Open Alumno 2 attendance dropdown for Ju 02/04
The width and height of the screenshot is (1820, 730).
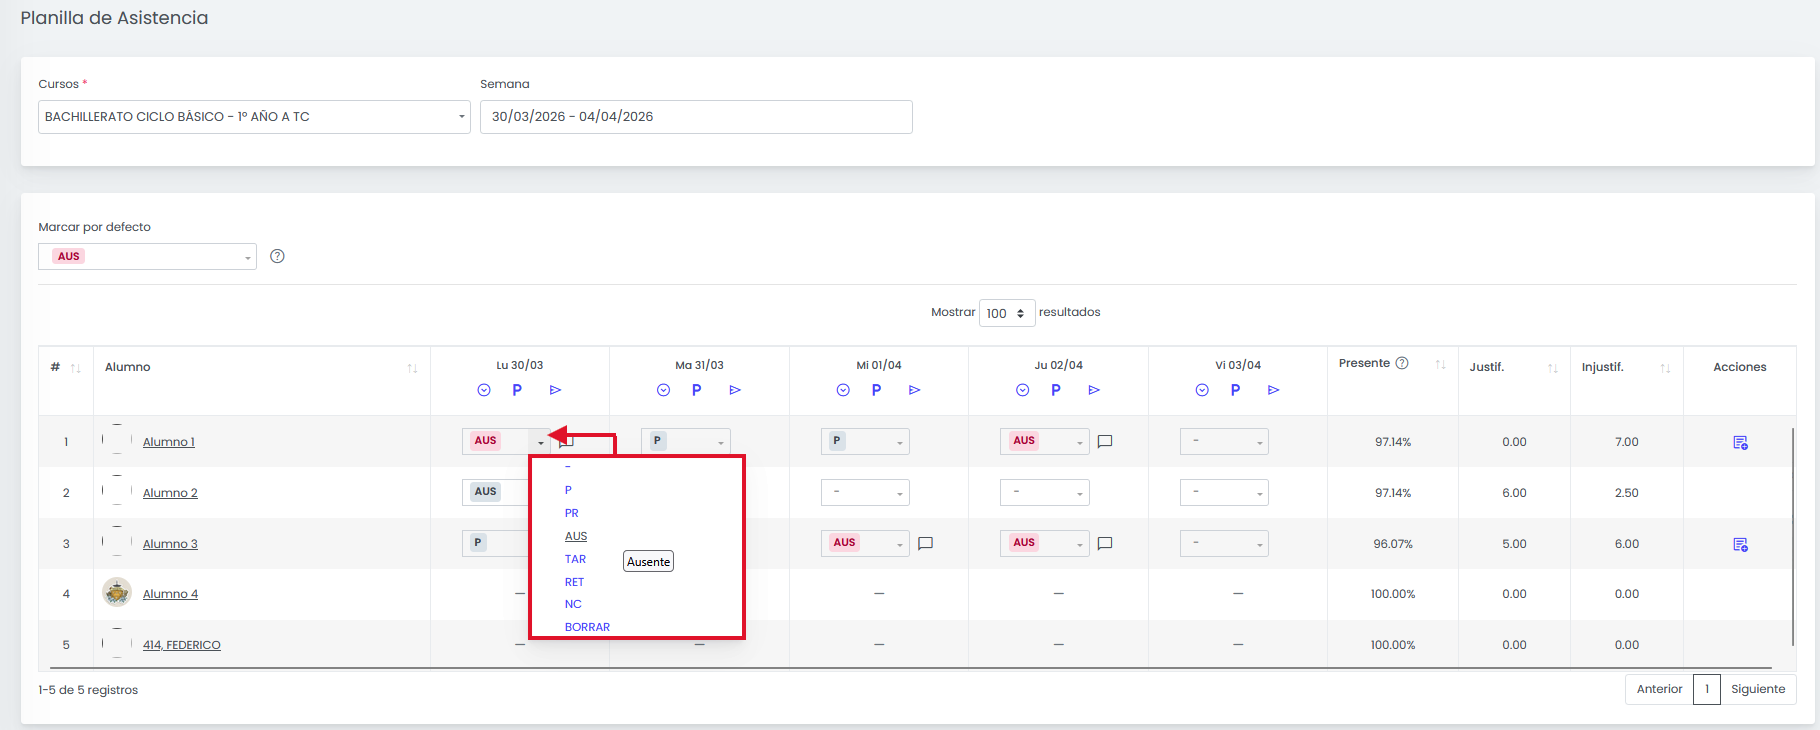[x=1045, y=492]
